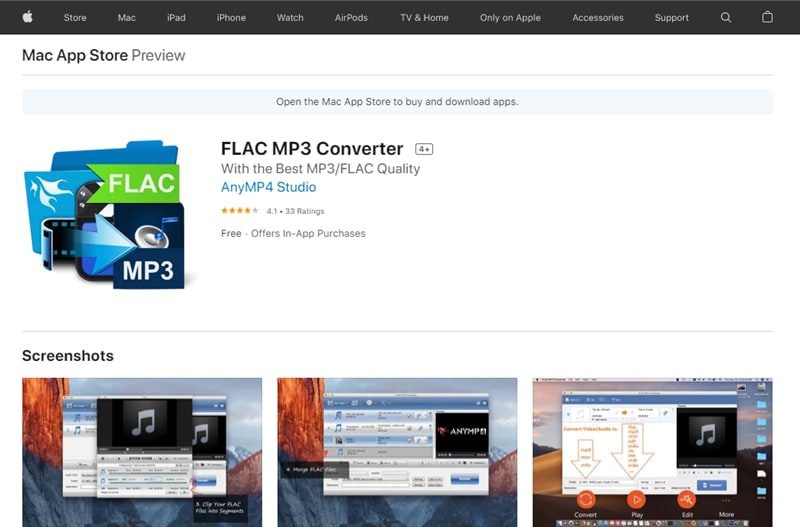Click the '4.1 • 33 Ratings' text
800x527 pixels.
pos(295,211)
